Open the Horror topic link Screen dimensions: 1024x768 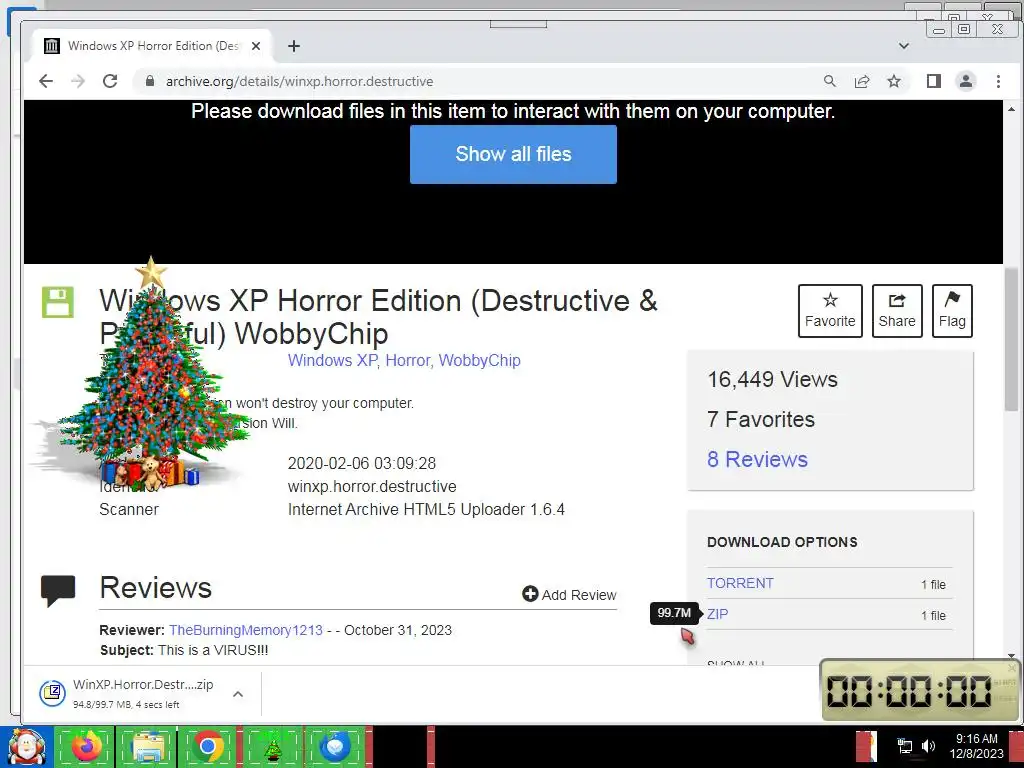click(x=408, y=360)
